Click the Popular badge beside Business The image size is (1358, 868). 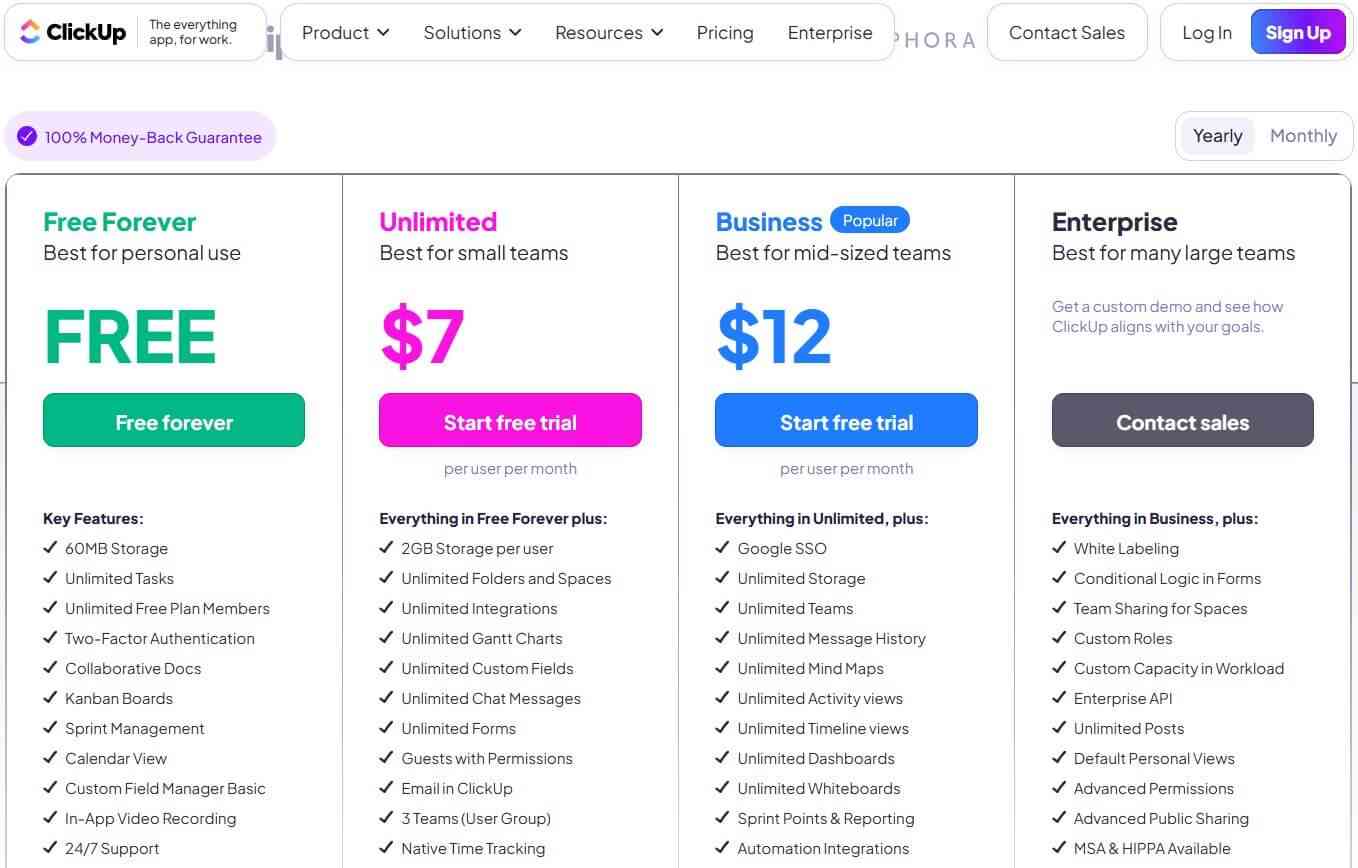[870, 220]
